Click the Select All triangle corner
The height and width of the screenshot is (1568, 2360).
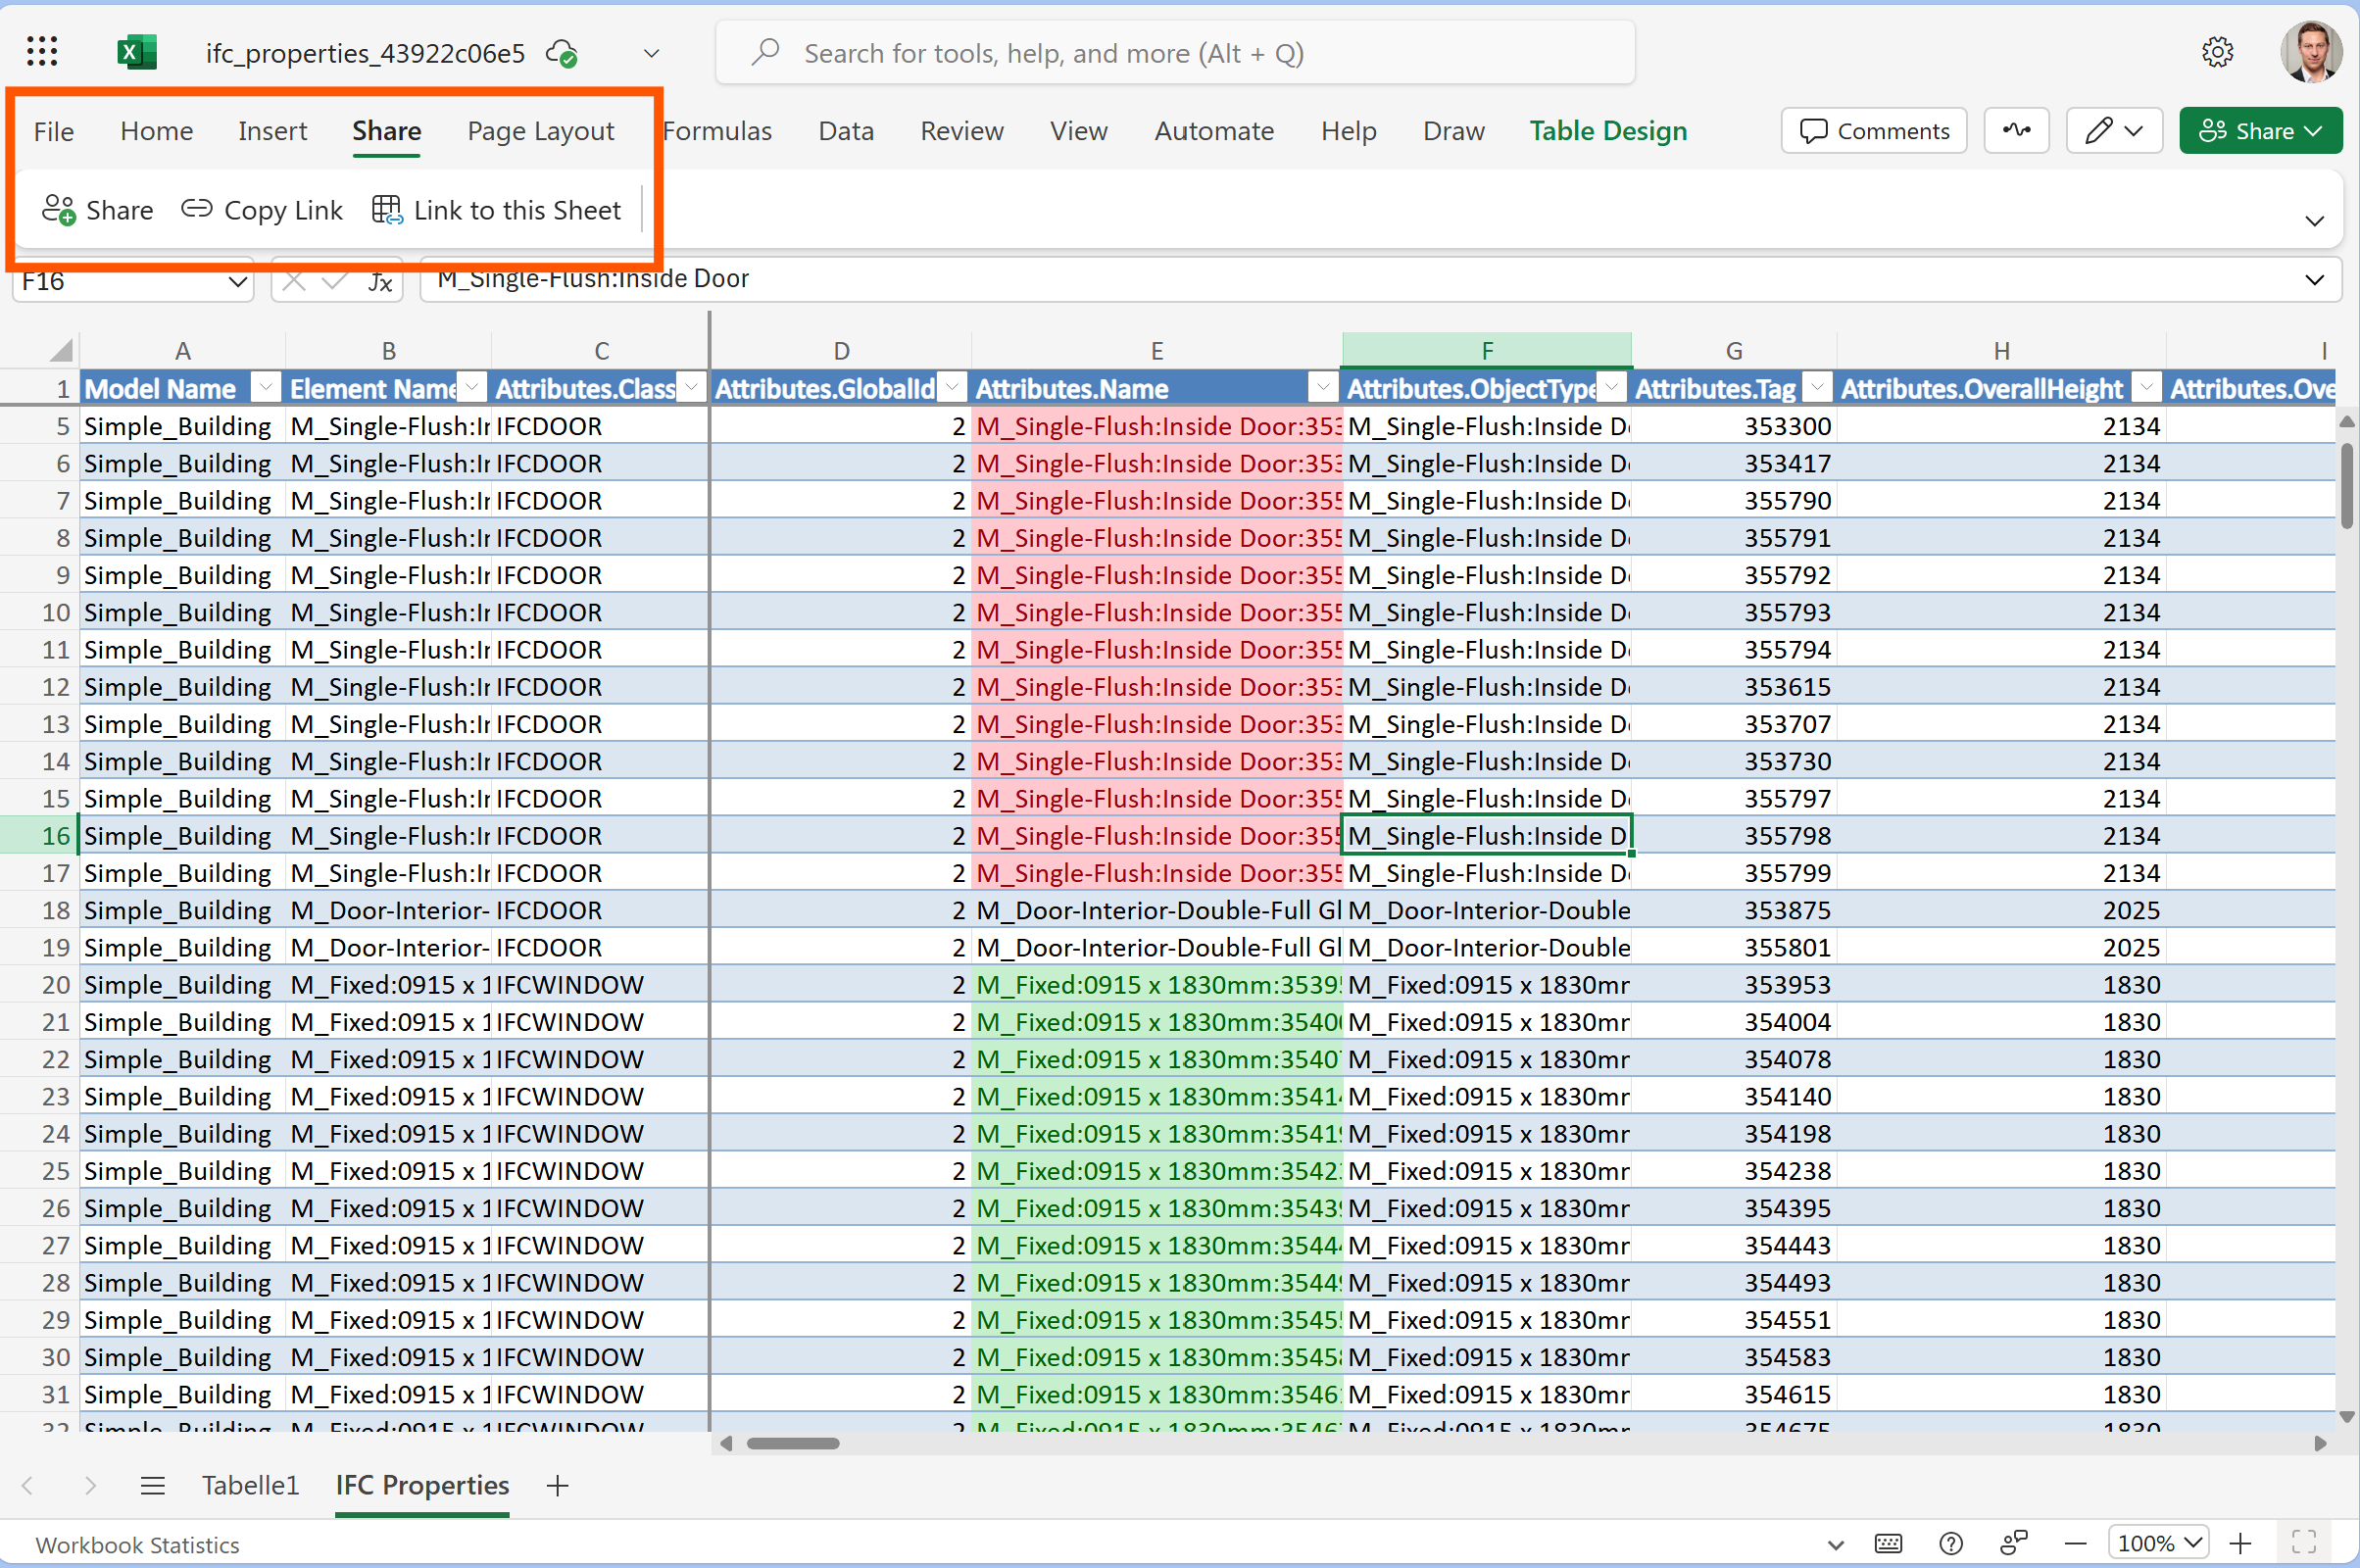click(61, 350)
